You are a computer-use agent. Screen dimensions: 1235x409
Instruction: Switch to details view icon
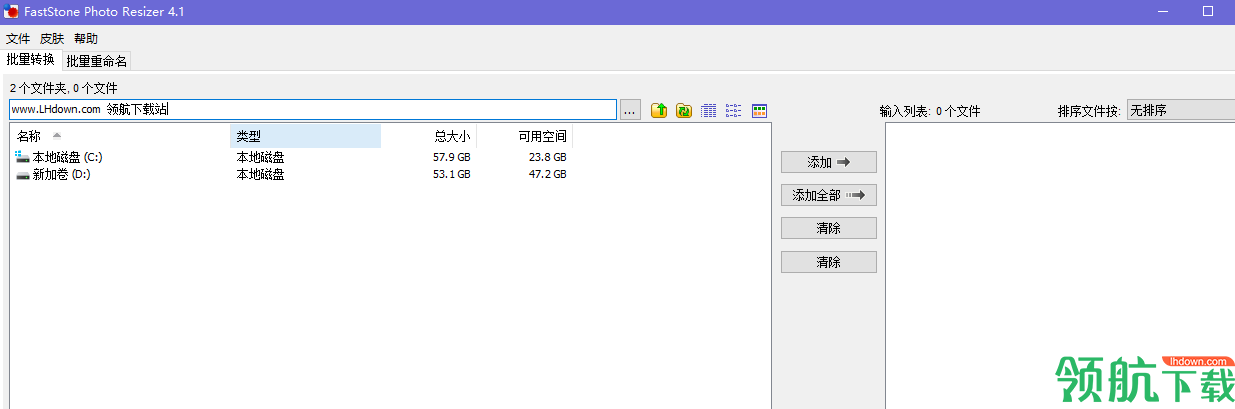click(709, 111)
